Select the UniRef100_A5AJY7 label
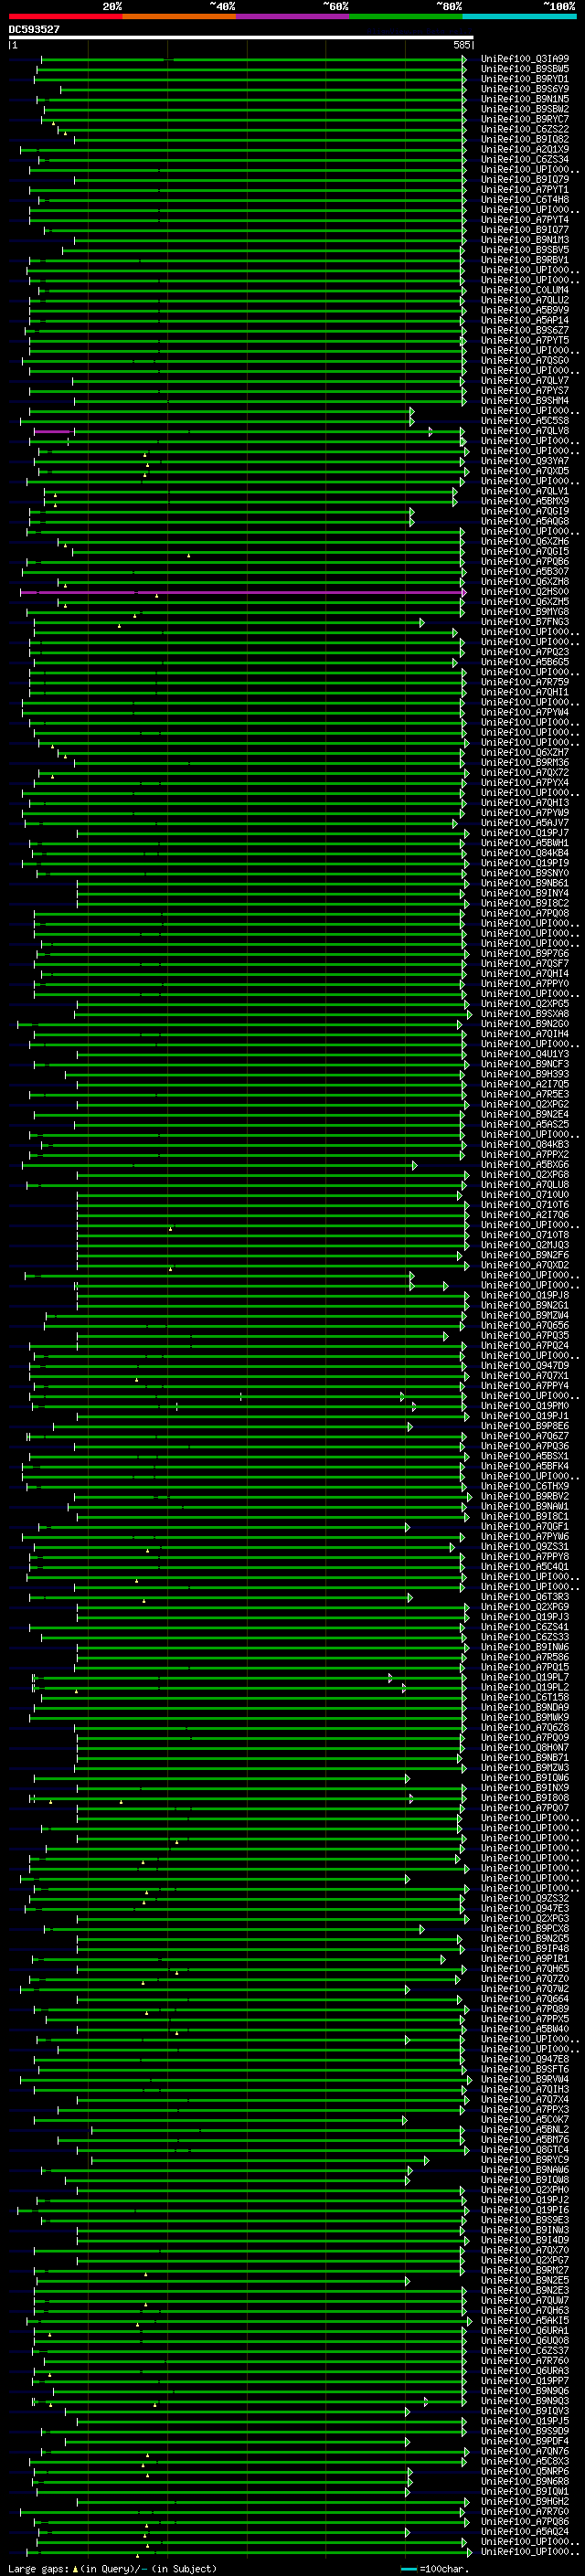585x2576 pixels. point(525,823)
